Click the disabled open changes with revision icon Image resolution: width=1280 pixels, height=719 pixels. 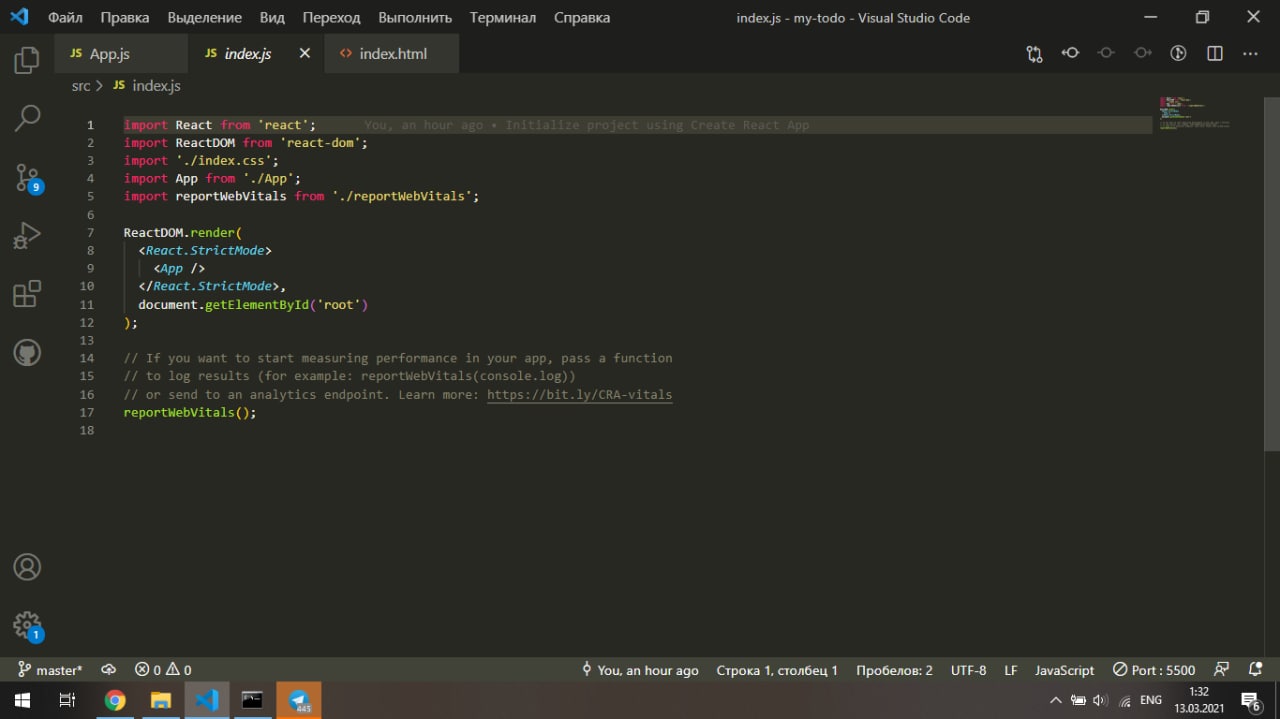1106,53
